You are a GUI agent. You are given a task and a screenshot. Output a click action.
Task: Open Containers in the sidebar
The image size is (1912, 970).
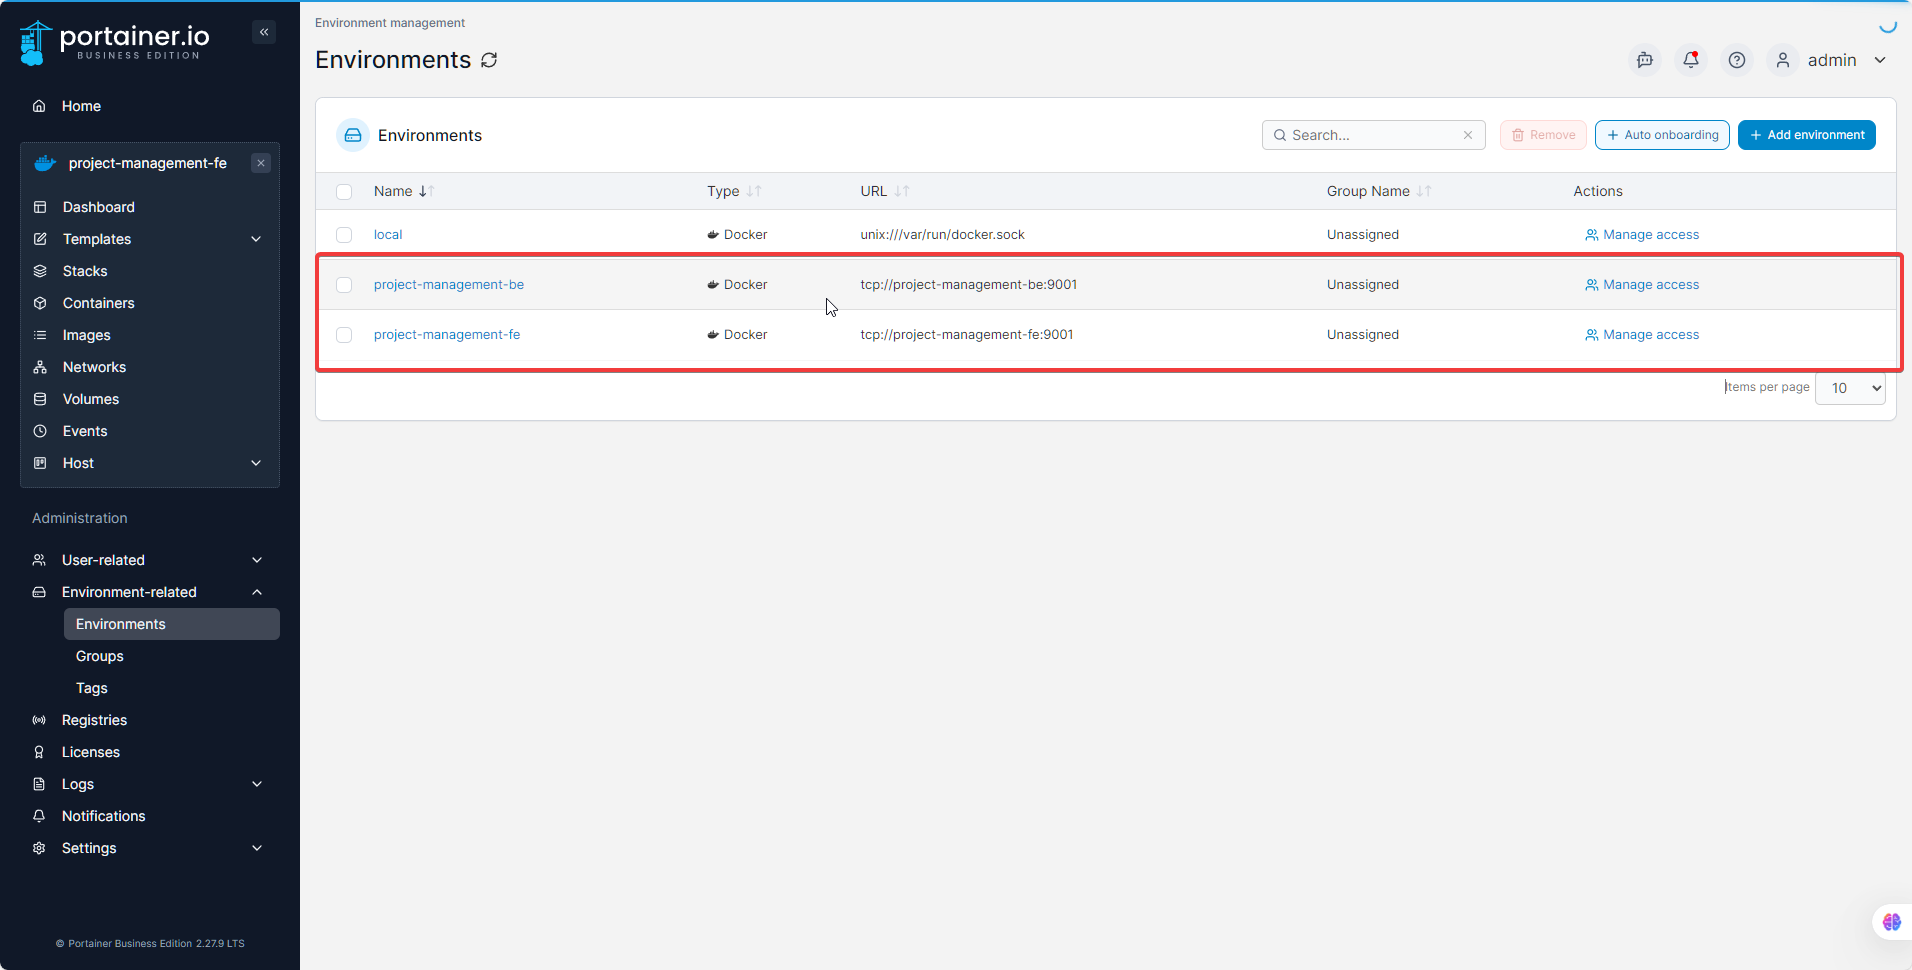tap(98, 303)
